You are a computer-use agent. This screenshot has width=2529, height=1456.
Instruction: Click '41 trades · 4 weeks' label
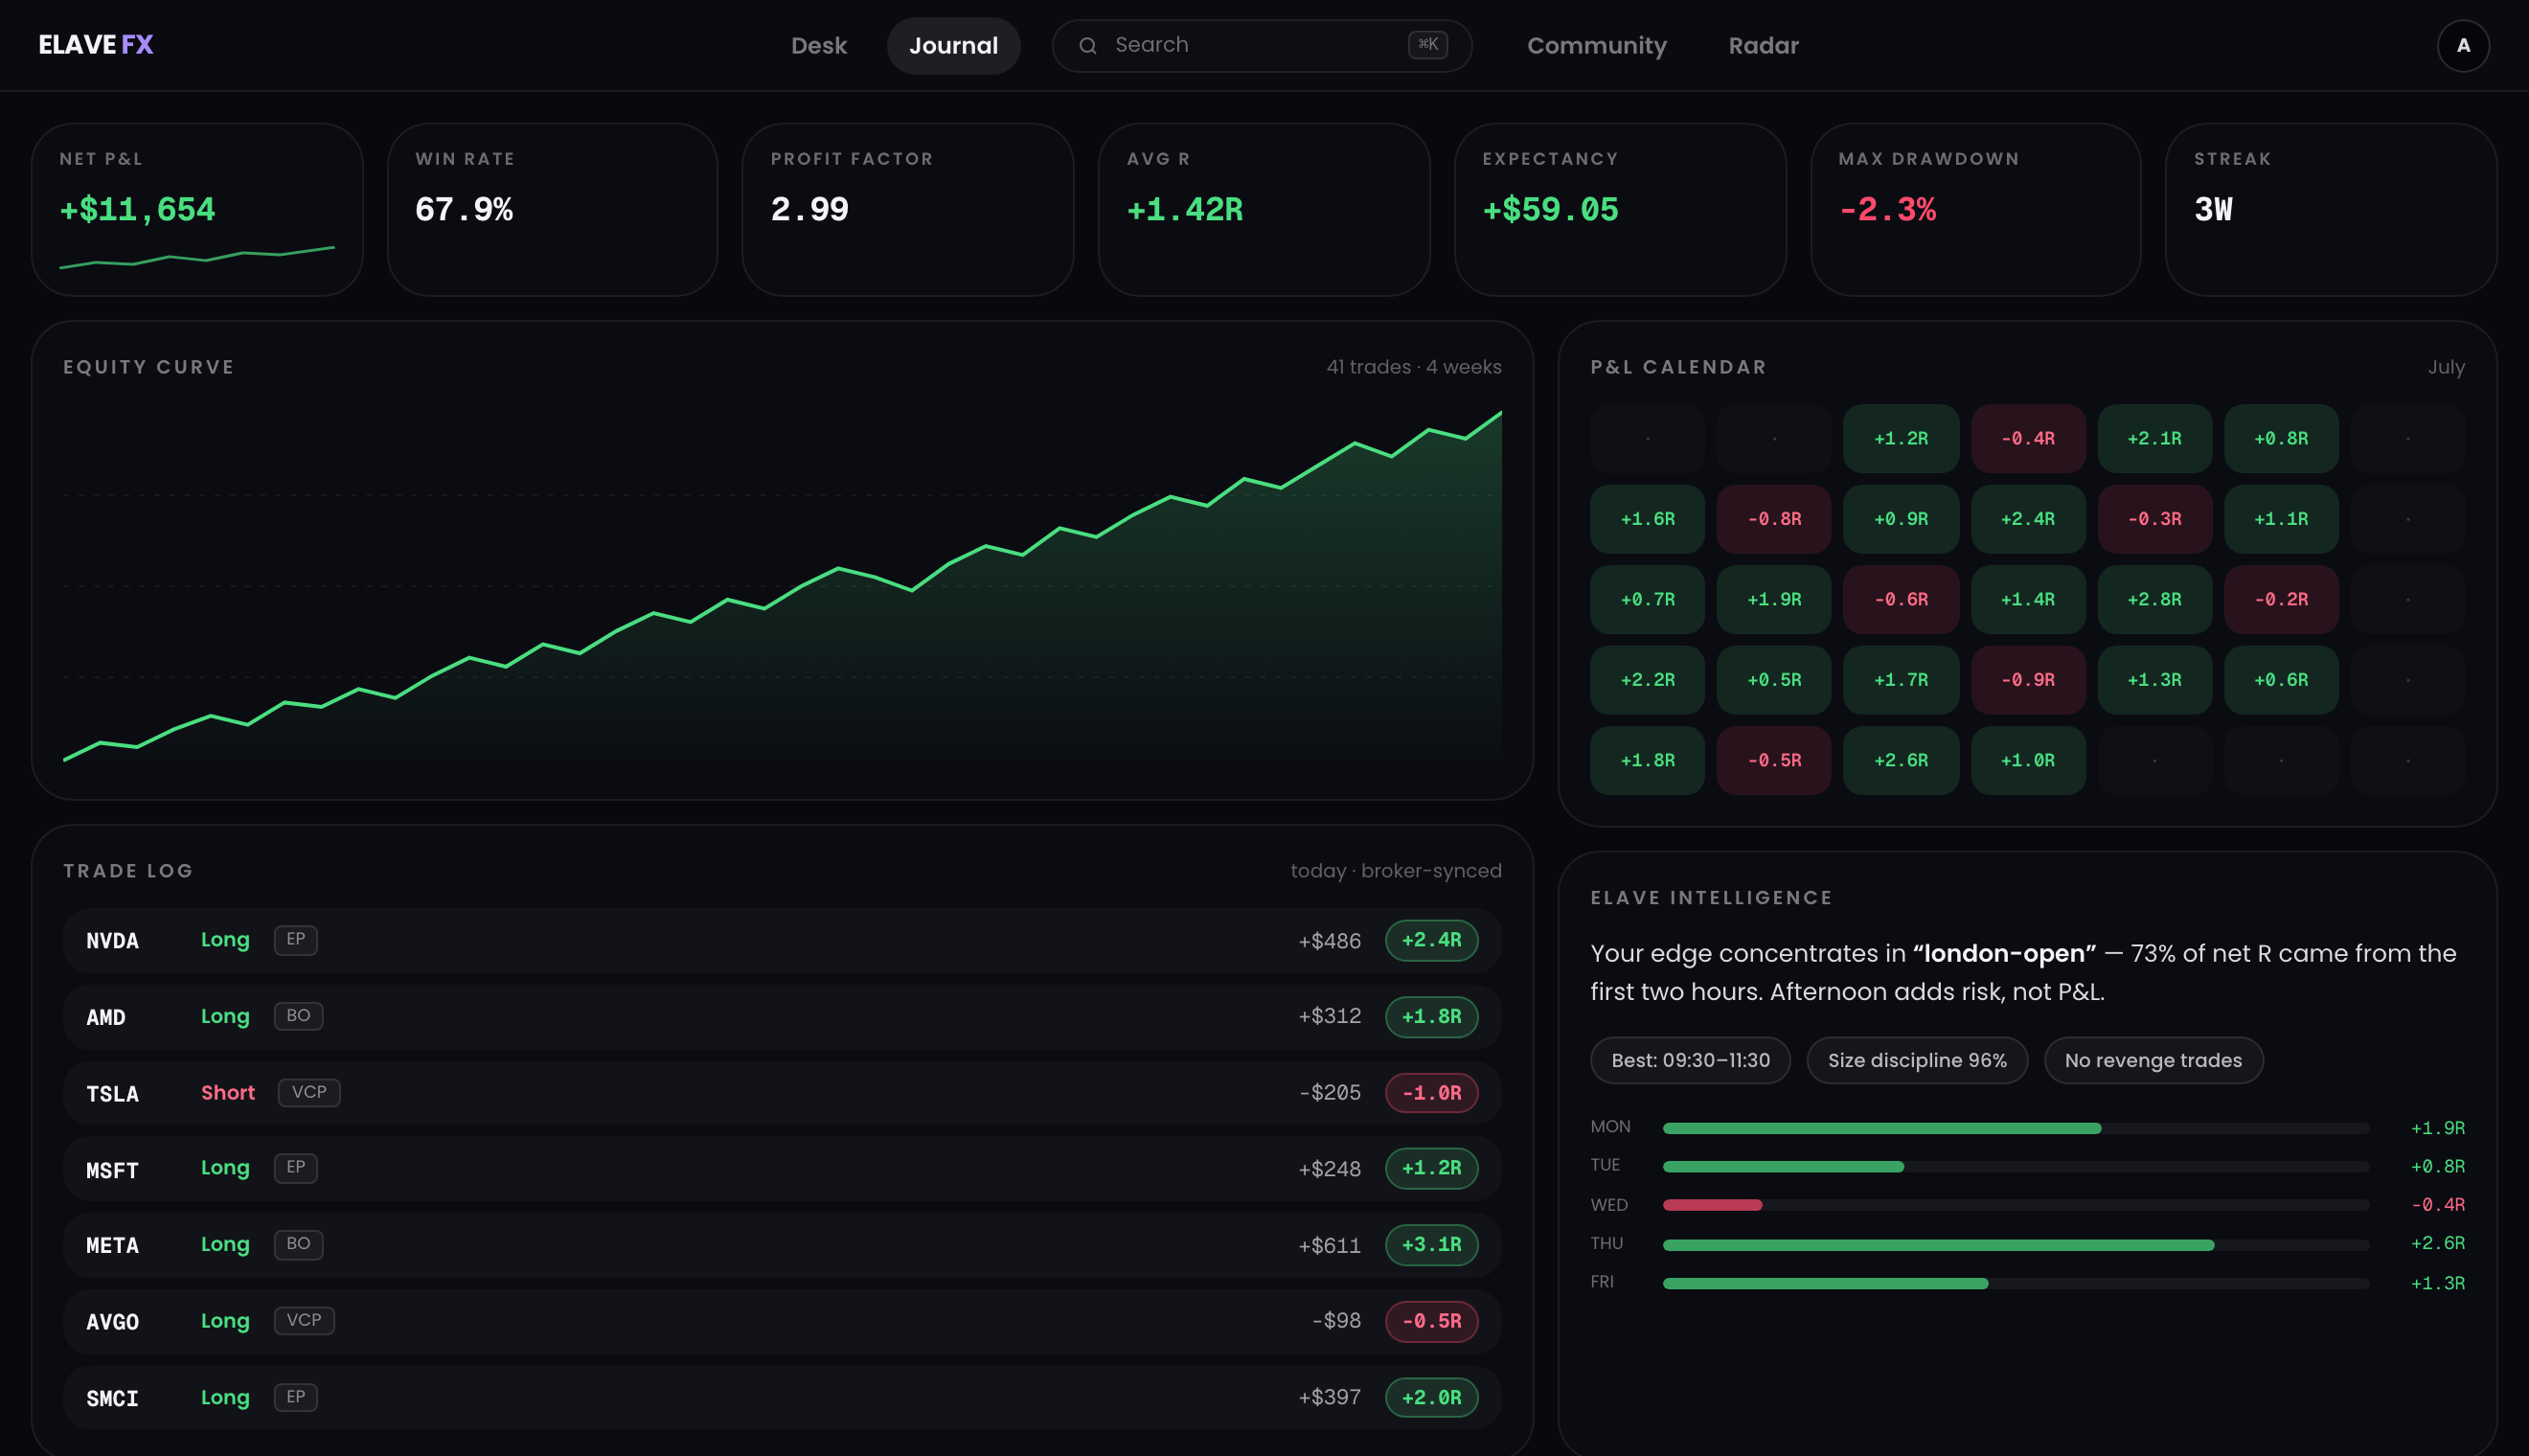click(x=1413, y=367)
